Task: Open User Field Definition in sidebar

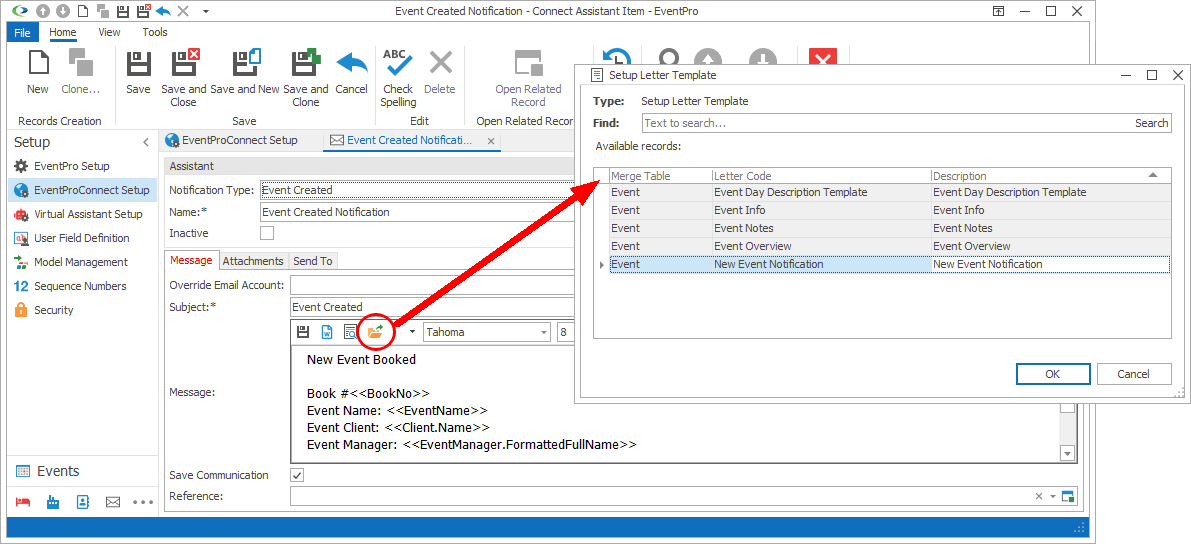Action: tap(71, 238)
